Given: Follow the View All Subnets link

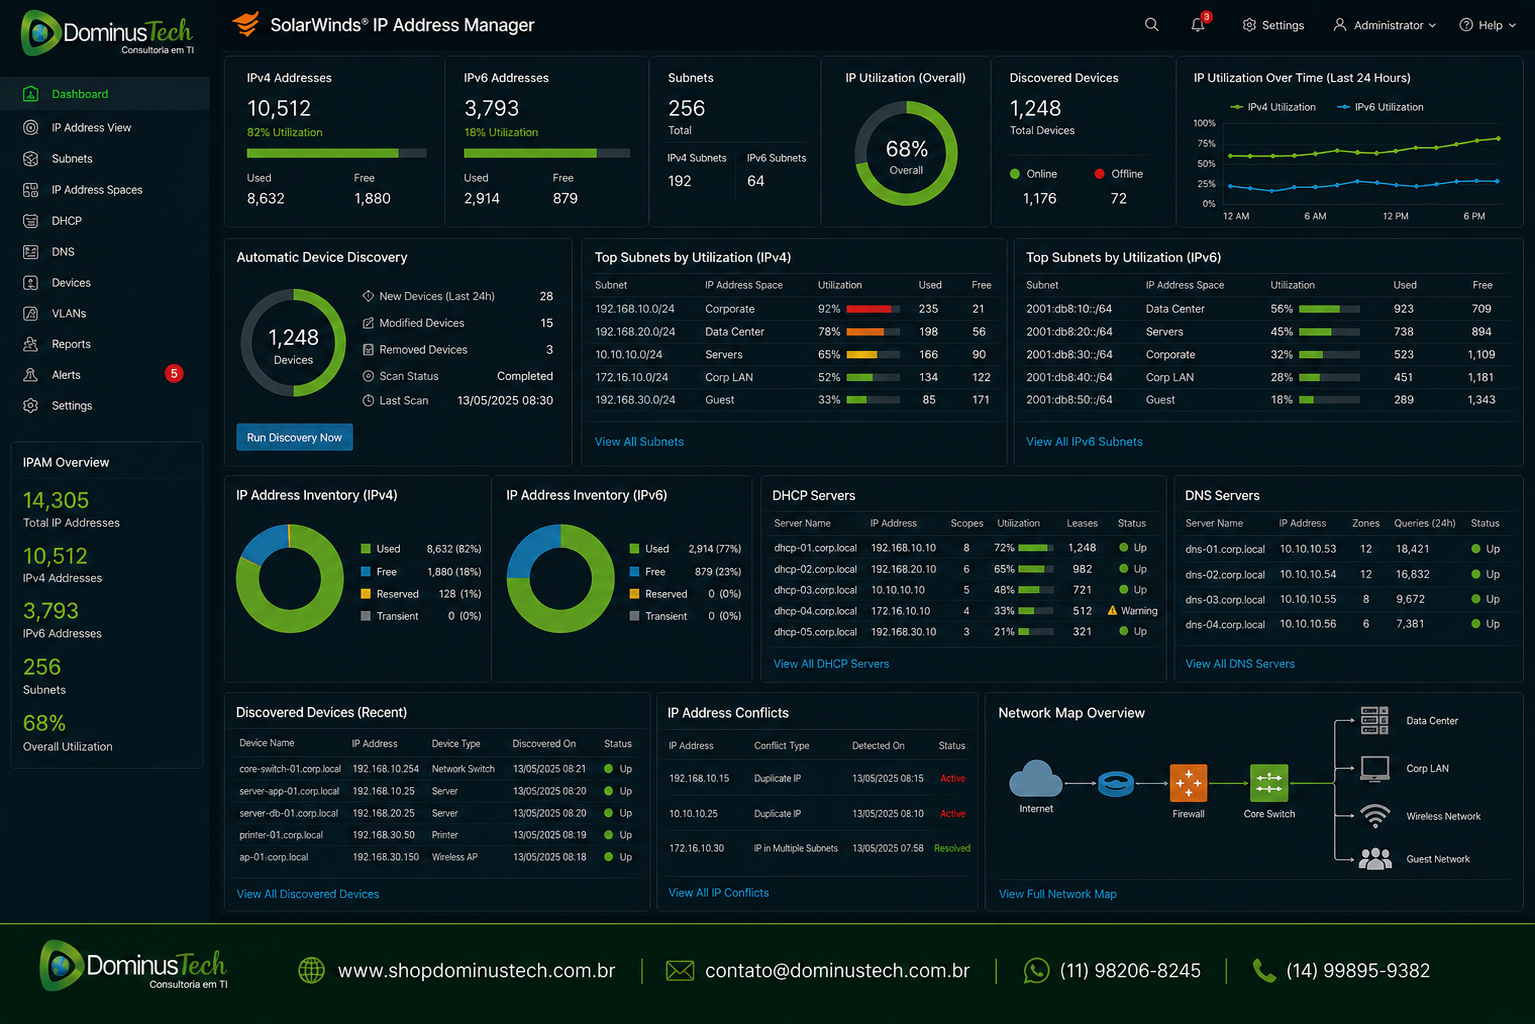Looking at the screenshot, I should (x=639, y=441).
